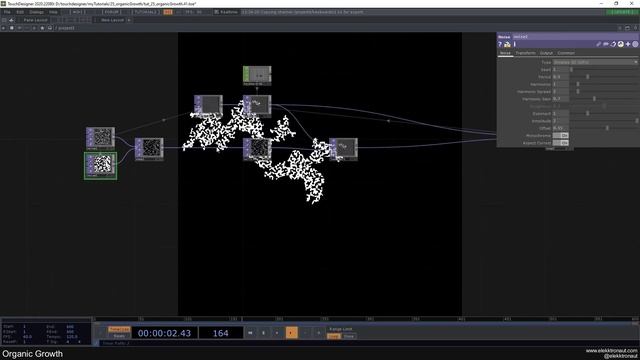Click the language globe icon in parameter header
The image size is (640, 360).
(620, 44)
